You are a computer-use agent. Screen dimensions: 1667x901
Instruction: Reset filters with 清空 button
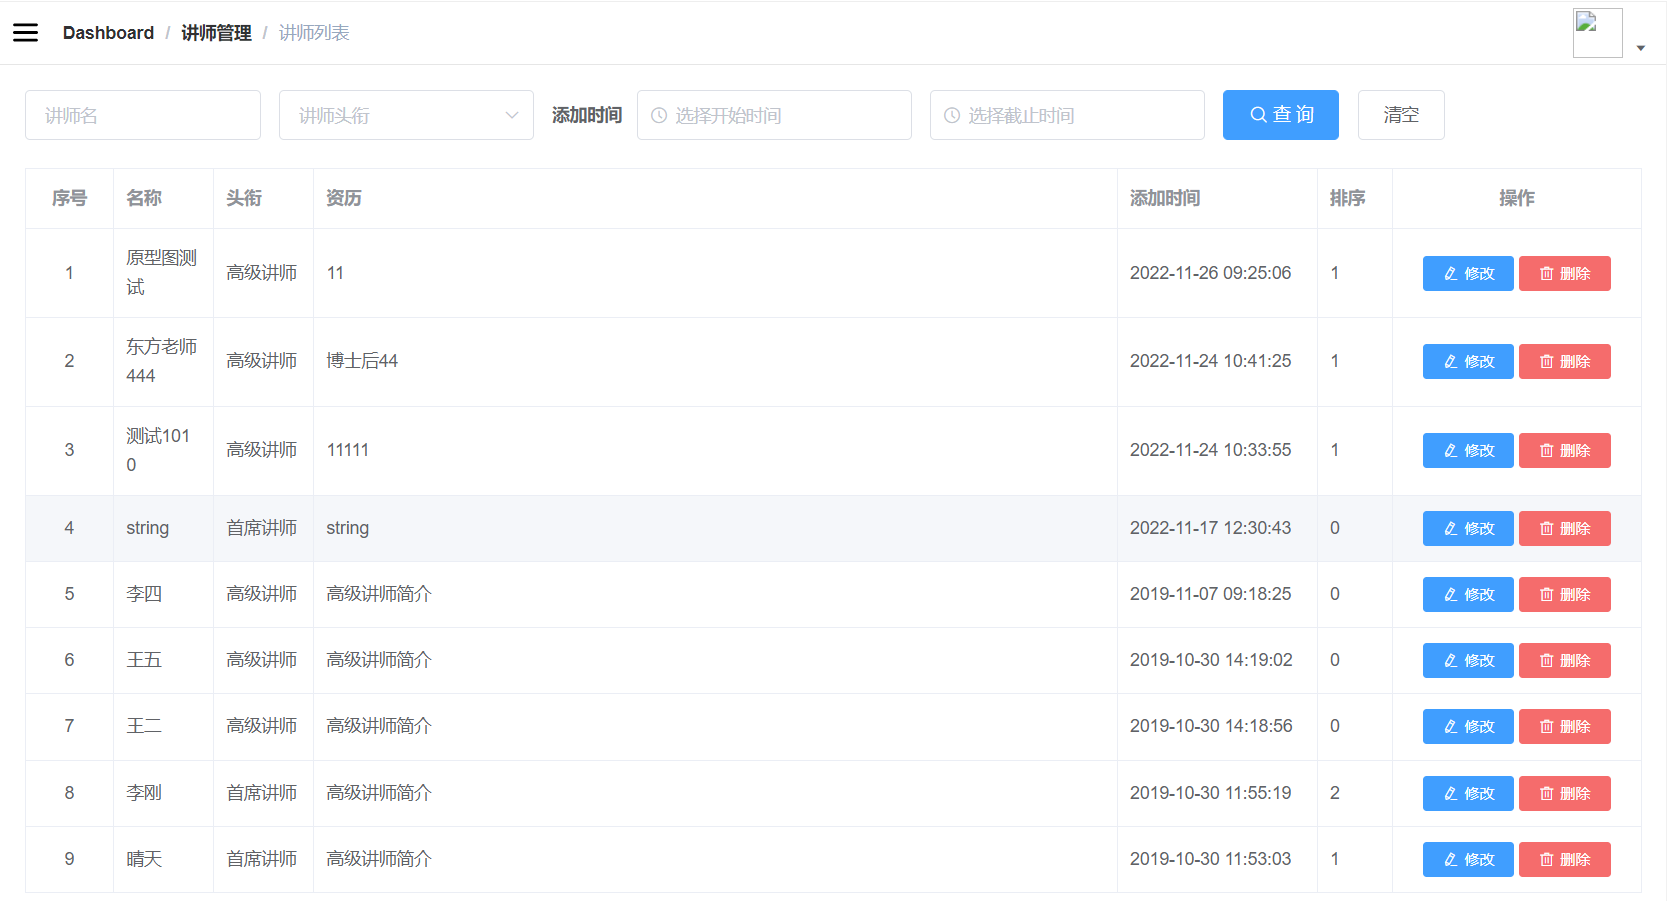pyautogui.click(x=1401, y=115)
